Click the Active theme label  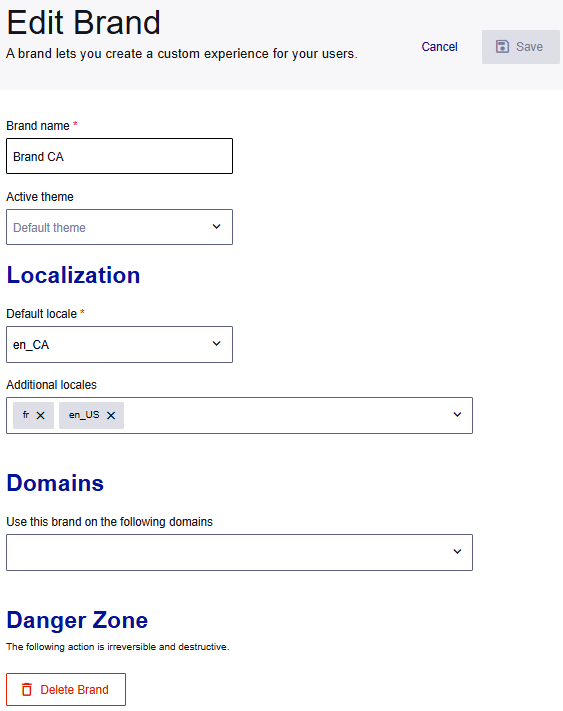click(40, 197)
